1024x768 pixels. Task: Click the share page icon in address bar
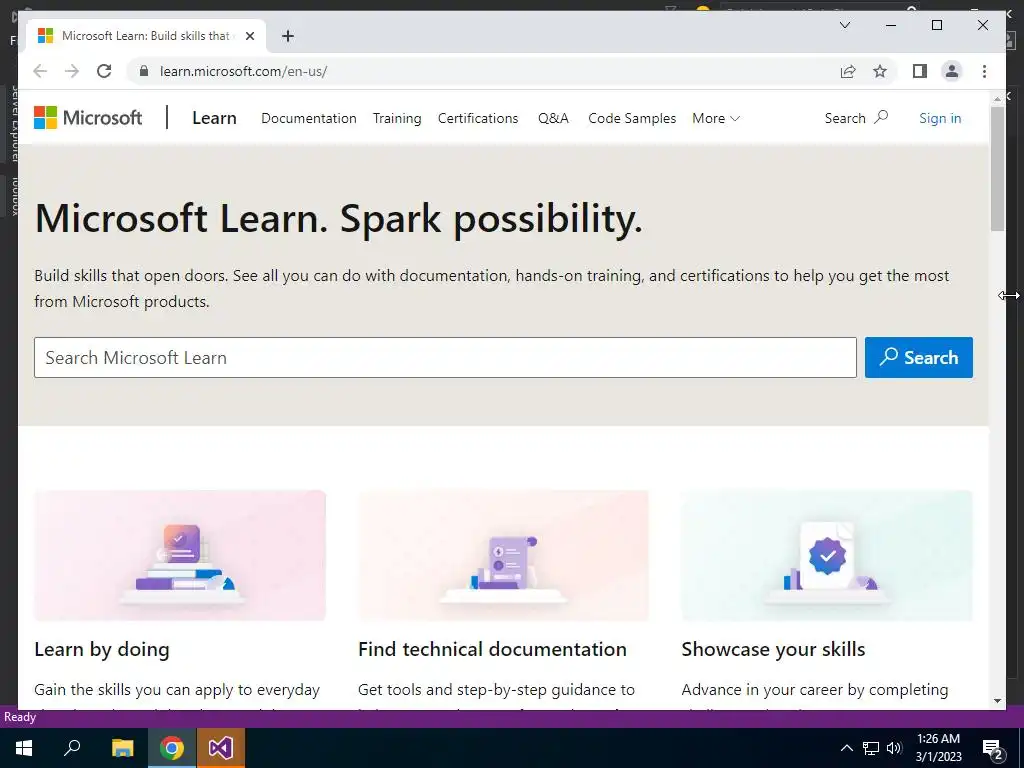(848, 71)
